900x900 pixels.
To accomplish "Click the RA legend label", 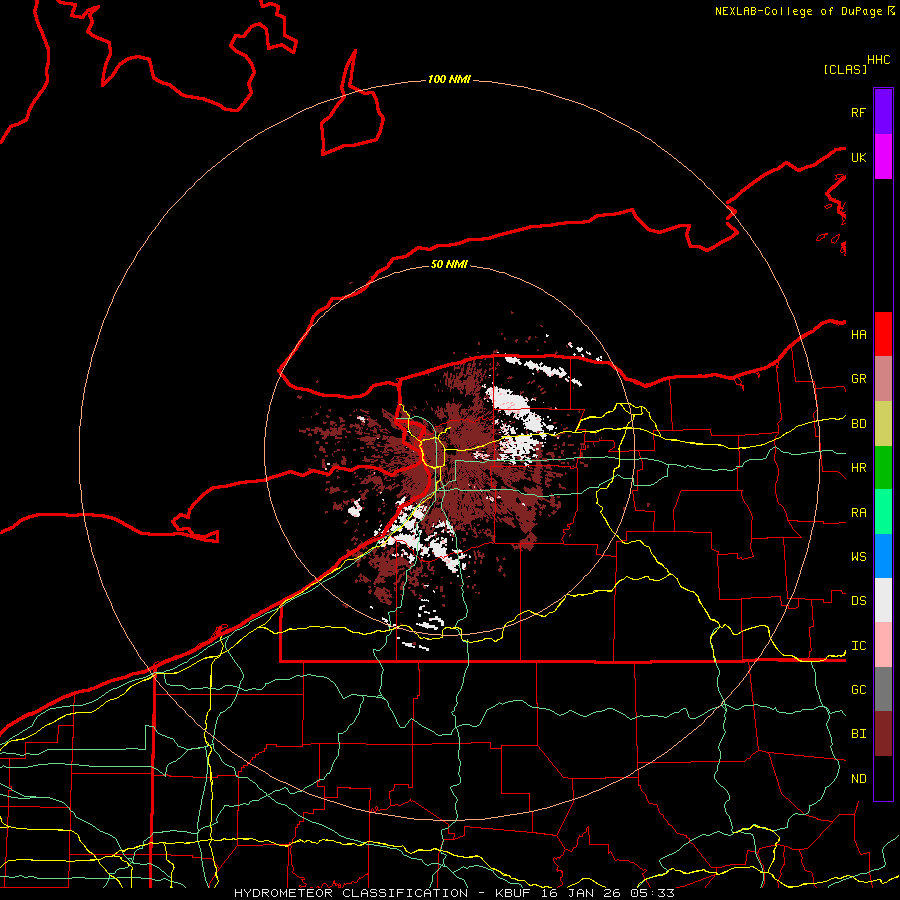I will pyautogui.click(x=858, y=512).
